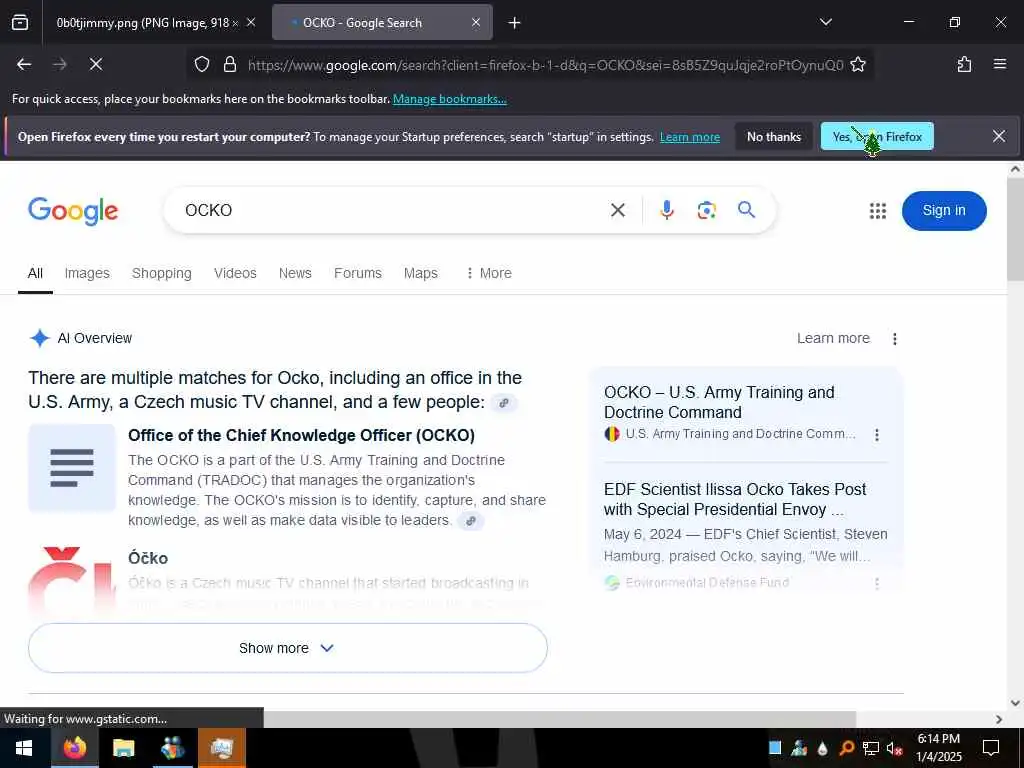Open source link chip after summary
The height and width of the screenshot is (768, 1024).
(504, 404)
